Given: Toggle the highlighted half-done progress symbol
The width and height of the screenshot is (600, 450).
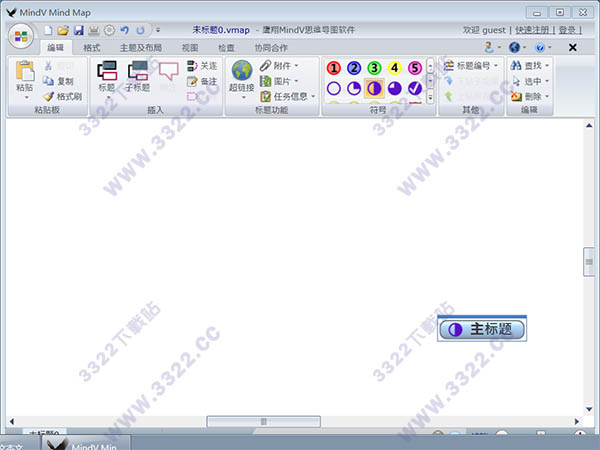Looking at the screenshot, I should coord(374,88).
